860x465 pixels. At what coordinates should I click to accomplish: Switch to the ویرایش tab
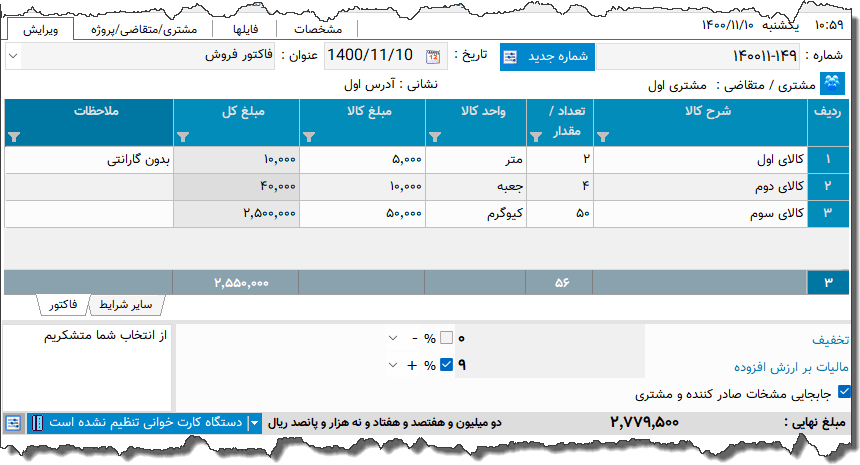pos(41,29)
